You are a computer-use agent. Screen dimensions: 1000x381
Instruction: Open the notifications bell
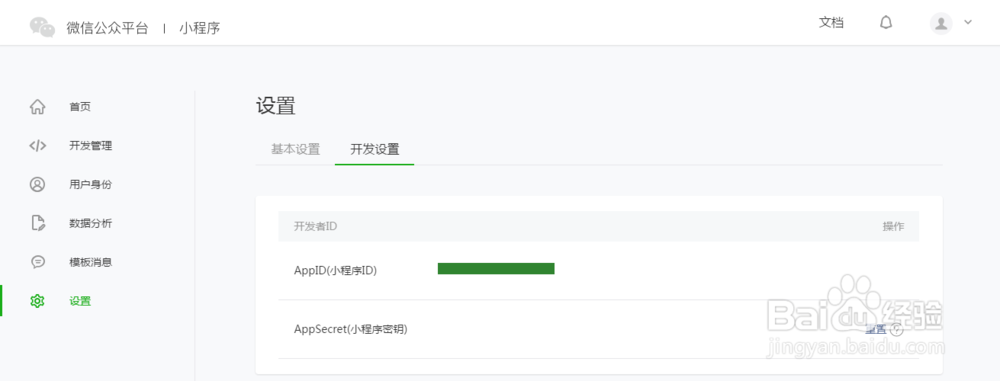click(886, 23)
